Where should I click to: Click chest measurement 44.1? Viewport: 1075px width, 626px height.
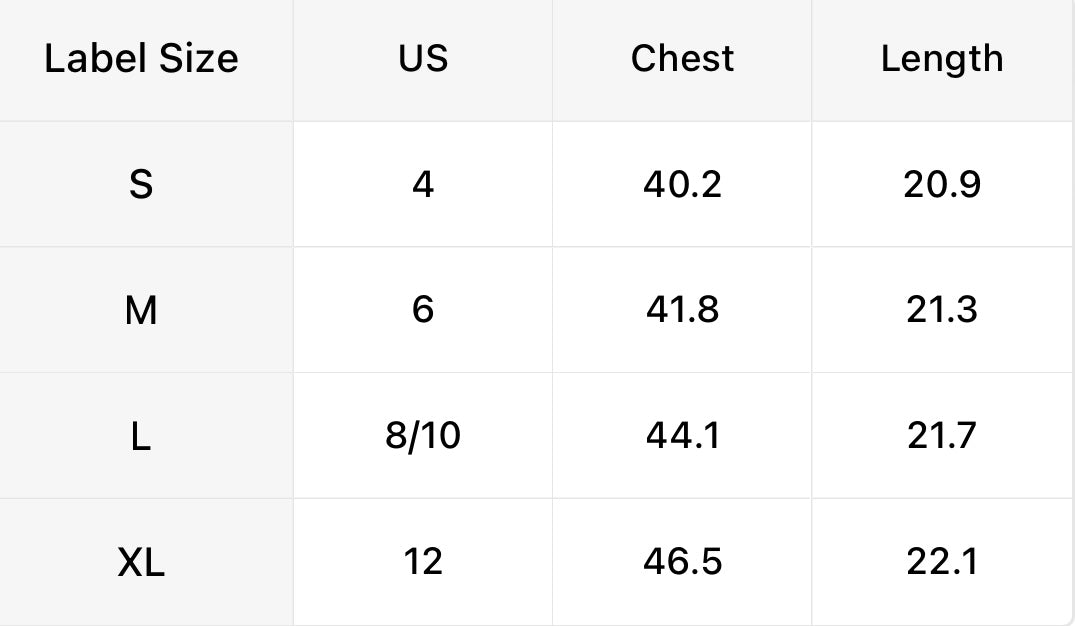coord(682,436)
